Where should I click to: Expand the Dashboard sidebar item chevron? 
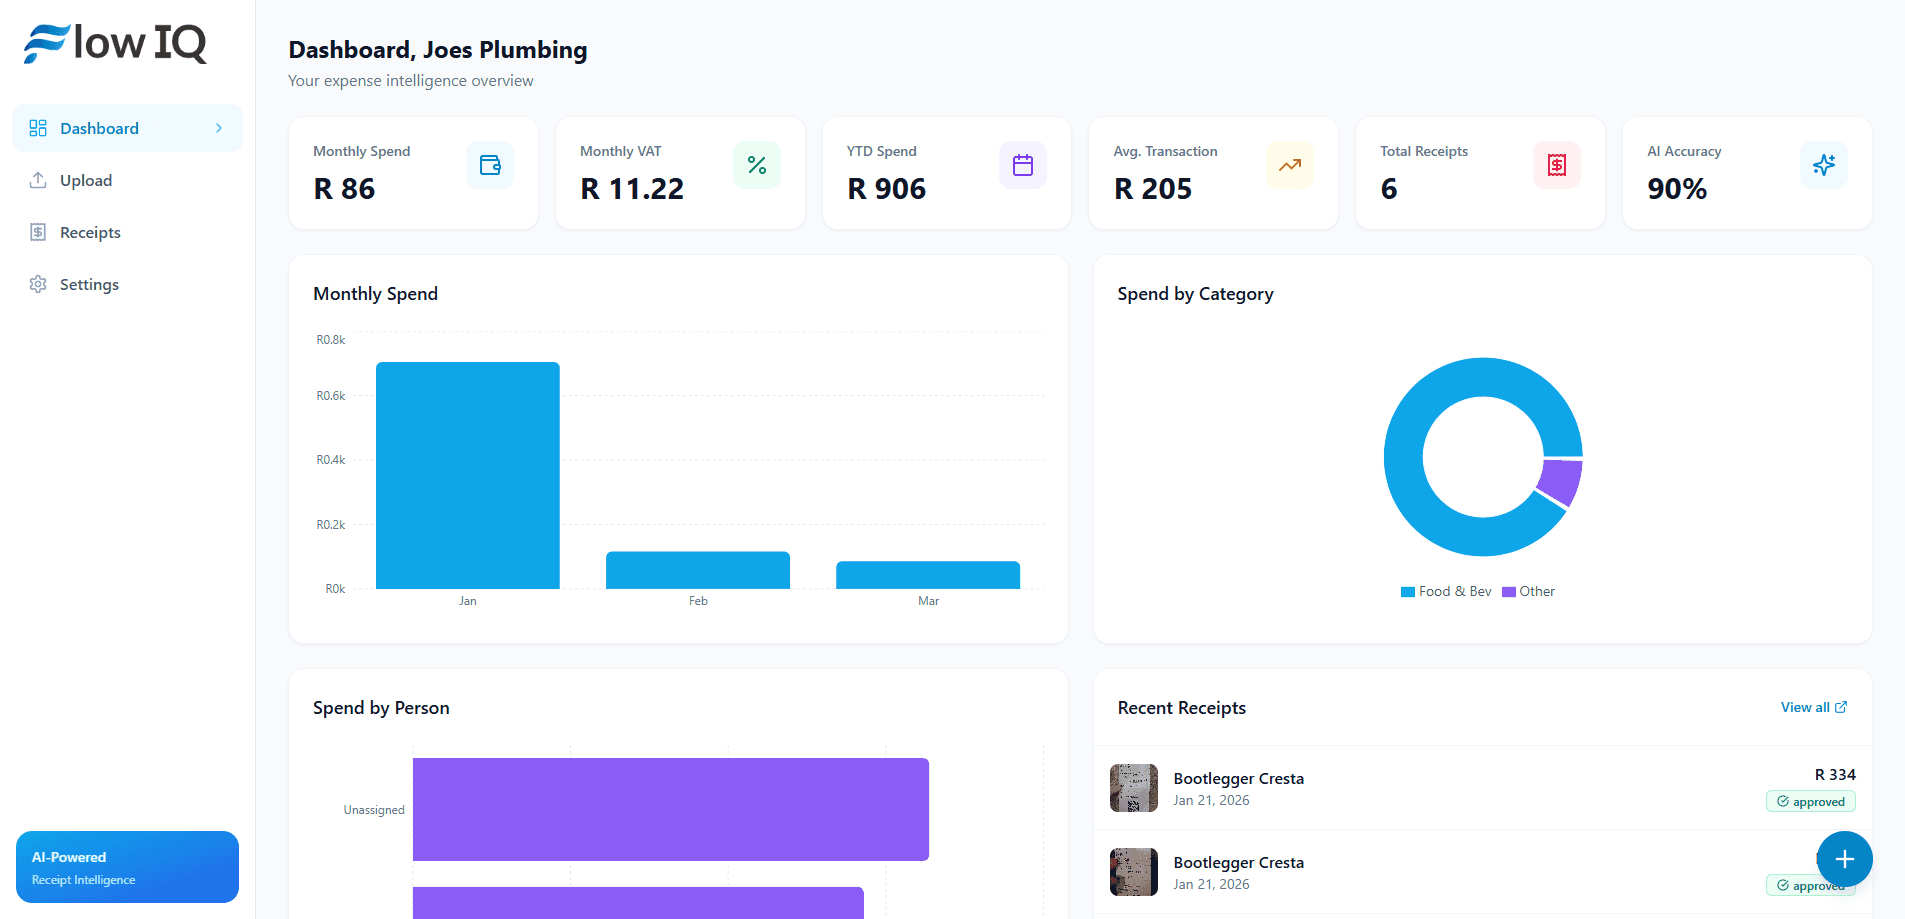pos(219,128)
